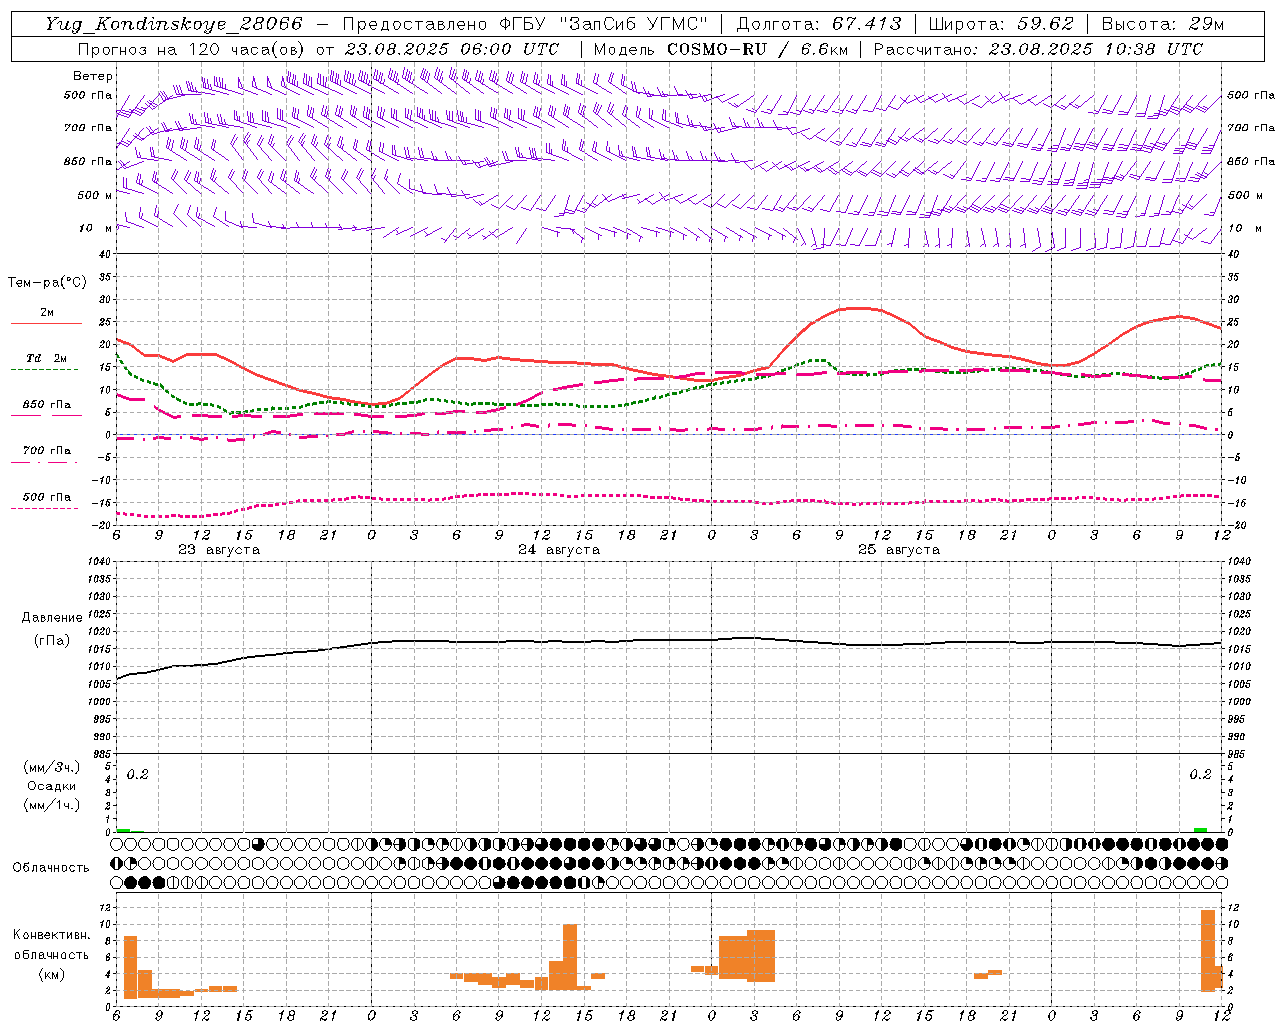Image resolution: width=1280 pixels, height=1024 pixels.
Task: Click 'Прогноз на 120 часа(ов)' forecast text
Action: click(x=192, y=49)
